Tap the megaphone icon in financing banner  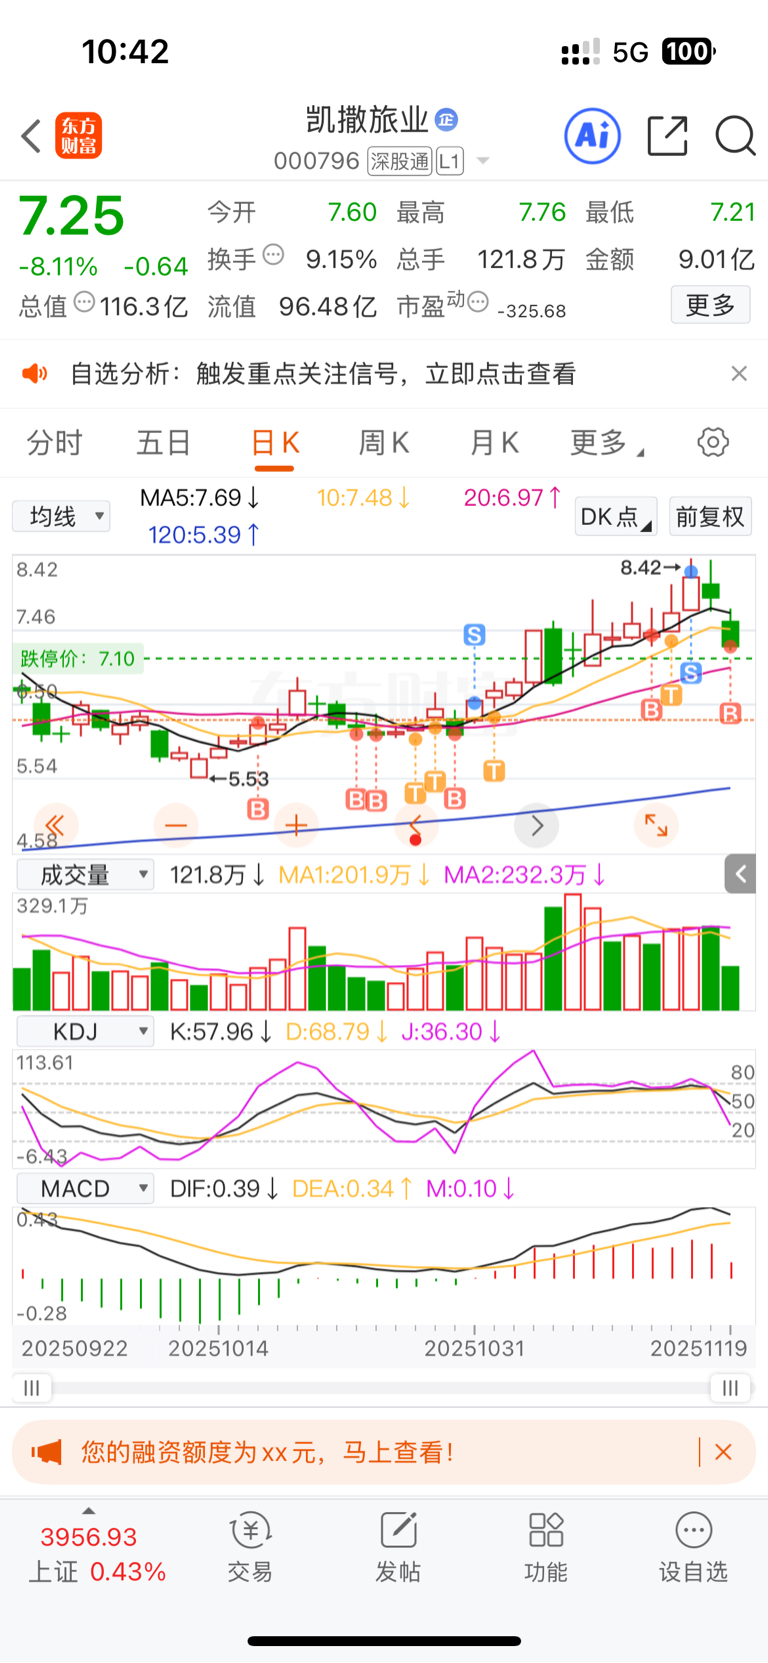[x=47, y=1452]
